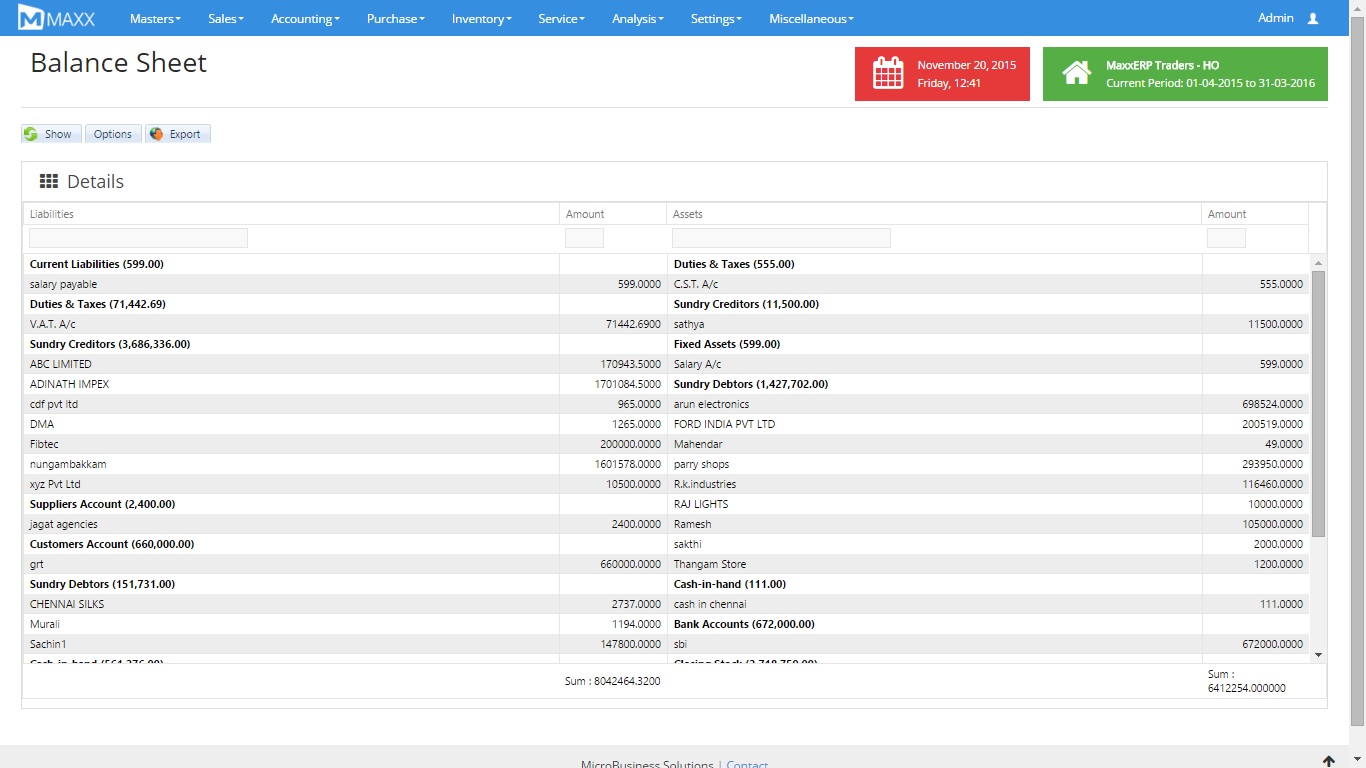This screenshot has width=1366, height=768.
Task: Click the Admin user profile icon
Action: click(1313, 18)
